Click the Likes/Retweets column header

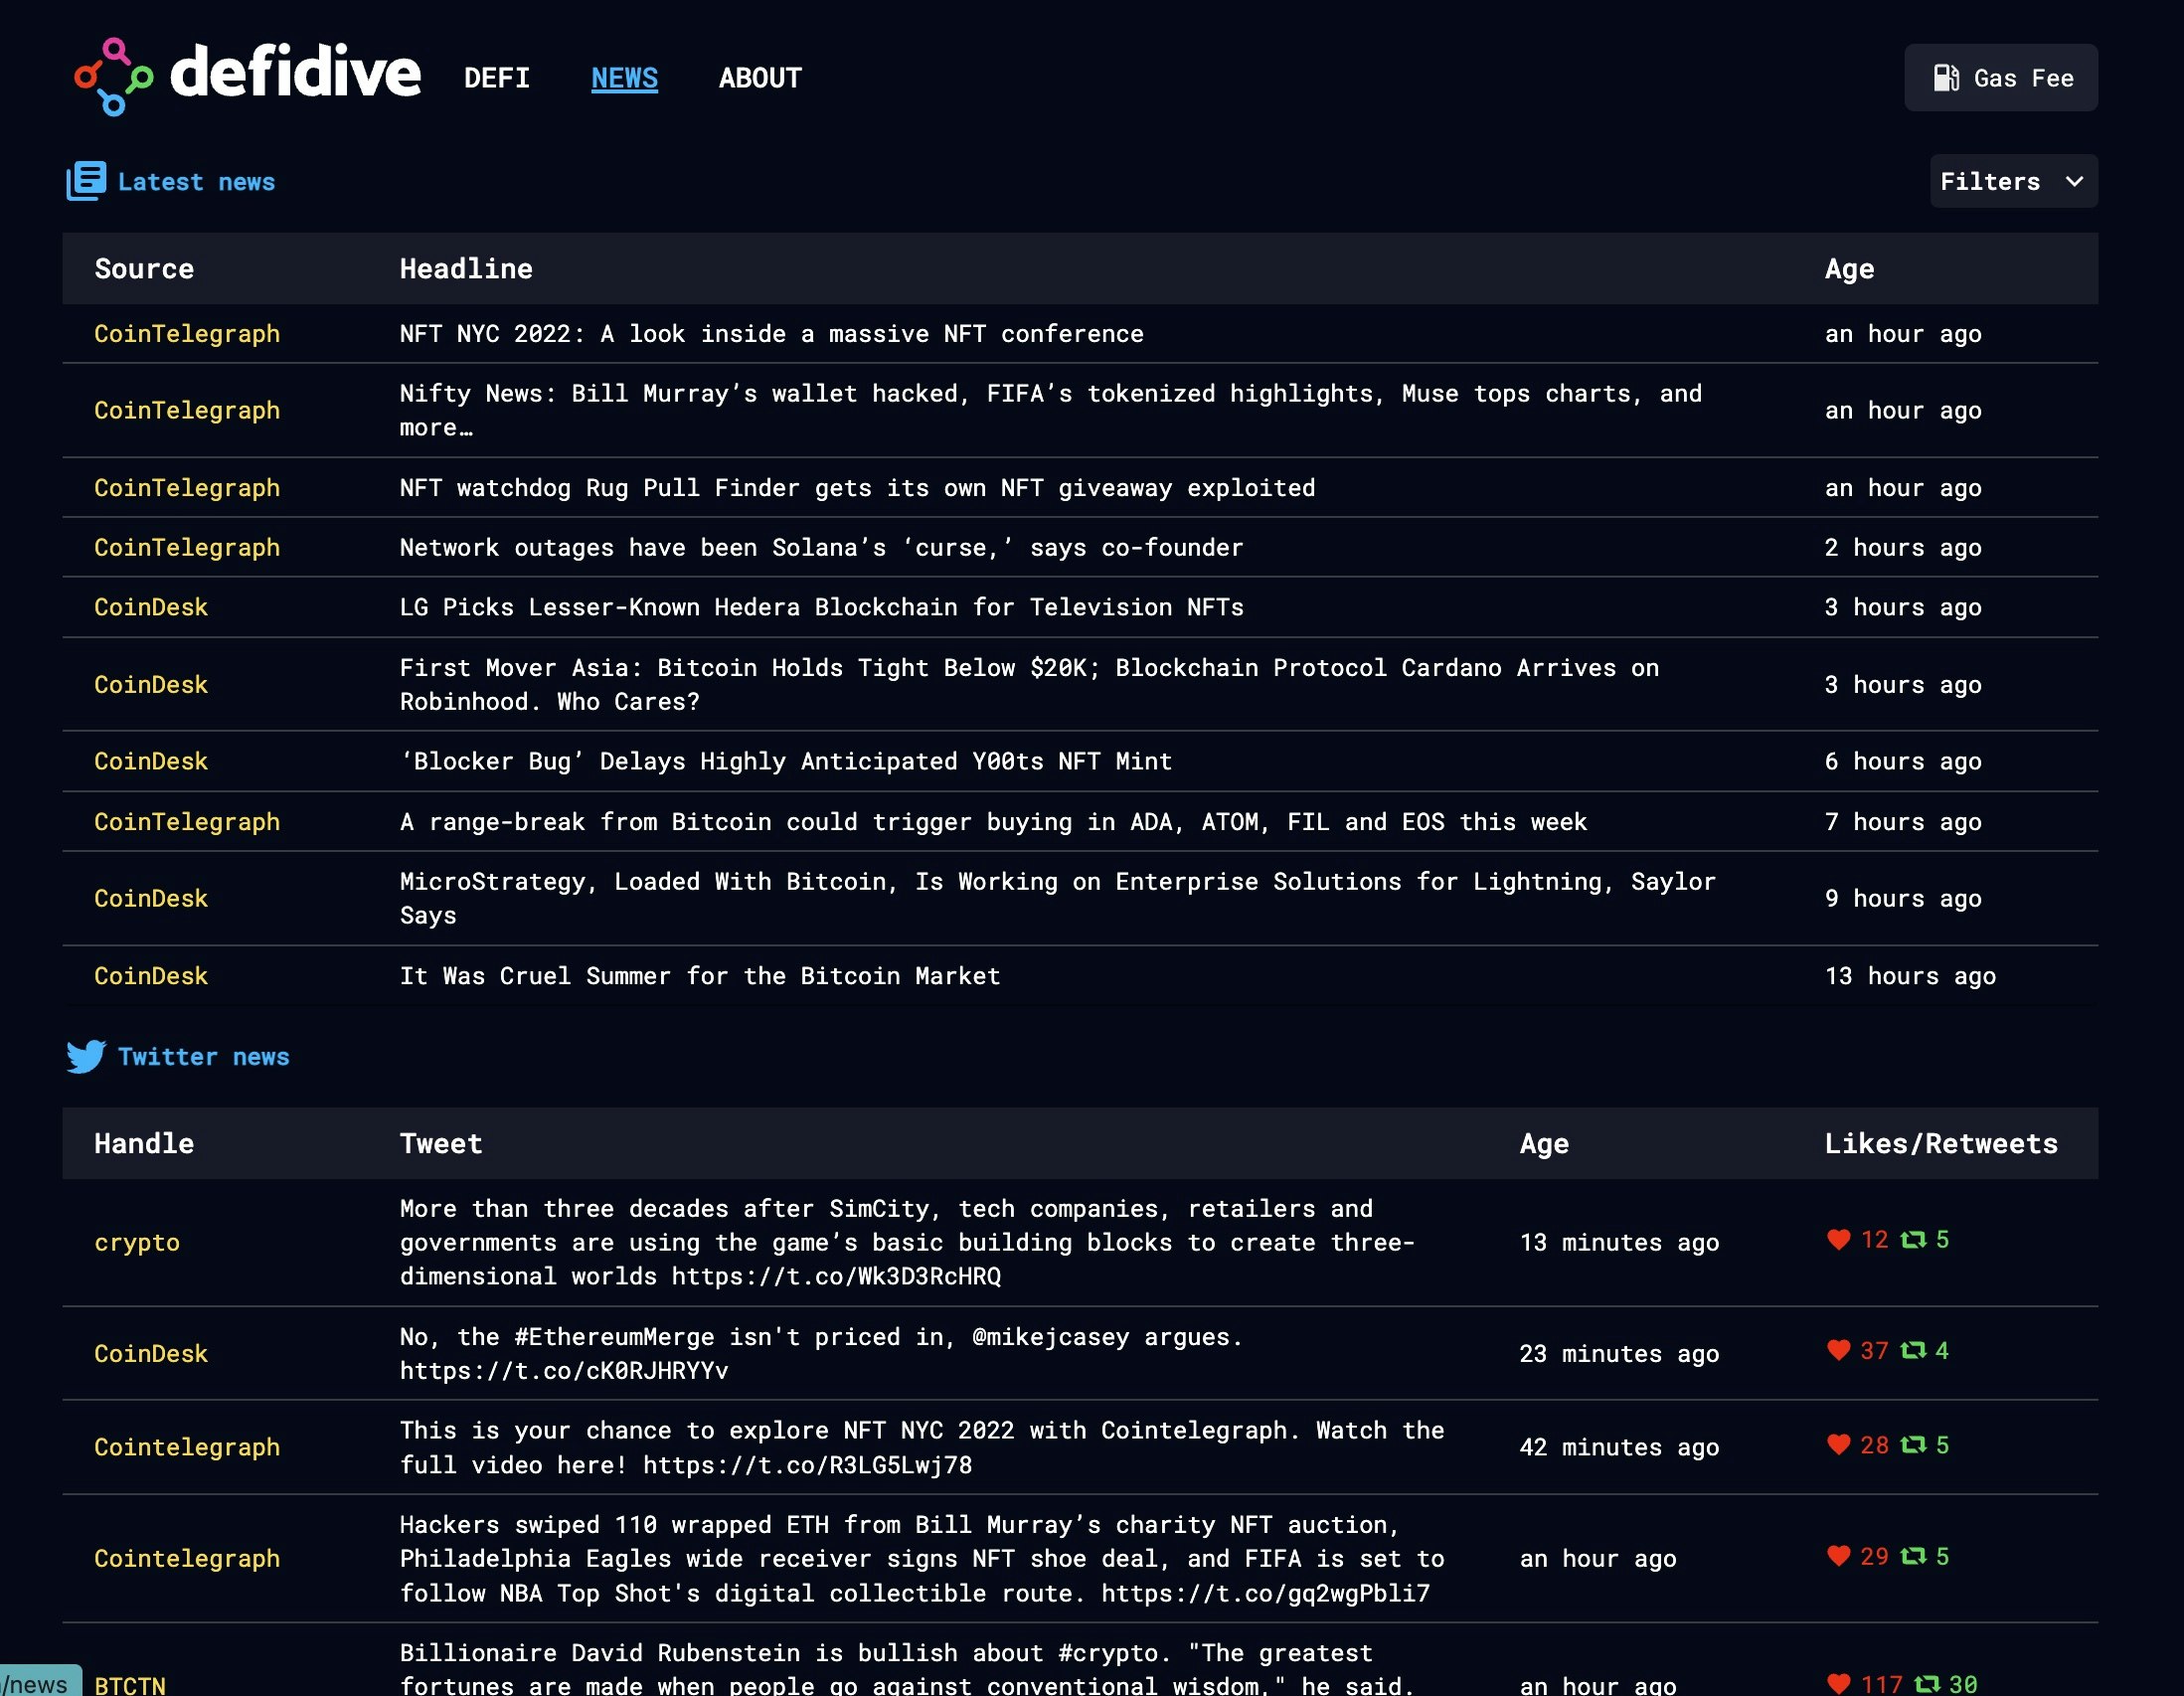(x=1941, y=1144)
